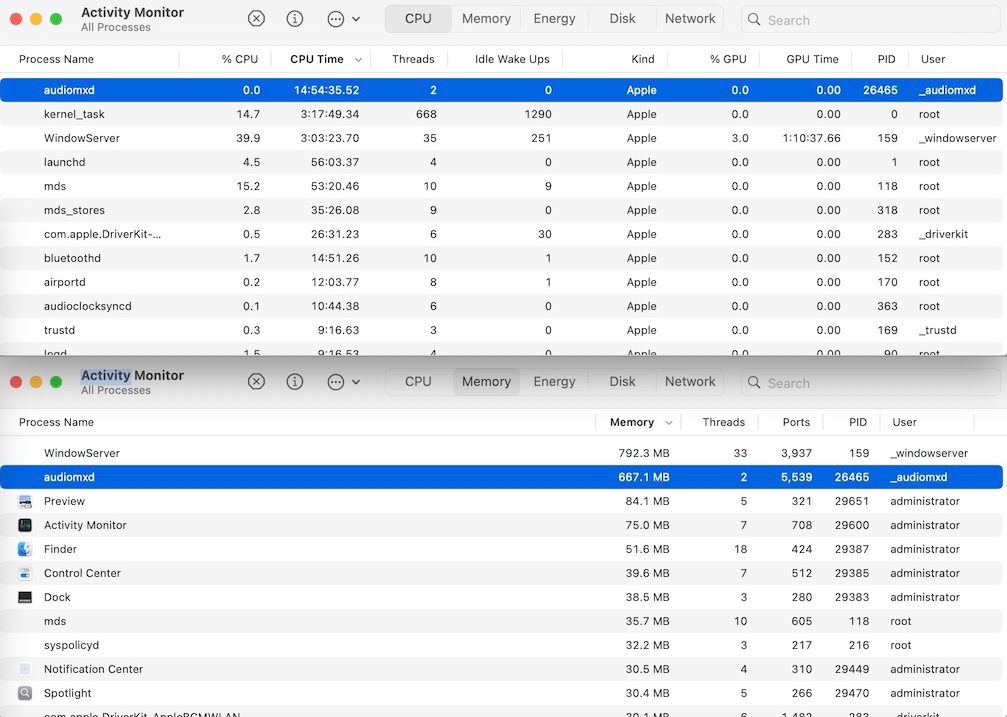Screen dimensions: 1007x717
Task: Select the audioclocksyncd process row
Action: coord(502,306)
